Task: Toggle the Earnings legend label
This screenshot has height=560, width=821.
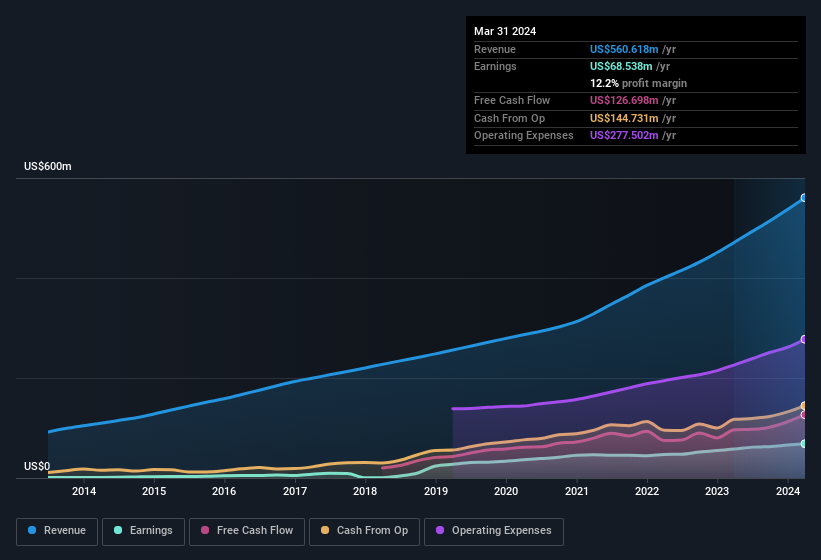Action: pyautogui.click(x=151, y=531)
